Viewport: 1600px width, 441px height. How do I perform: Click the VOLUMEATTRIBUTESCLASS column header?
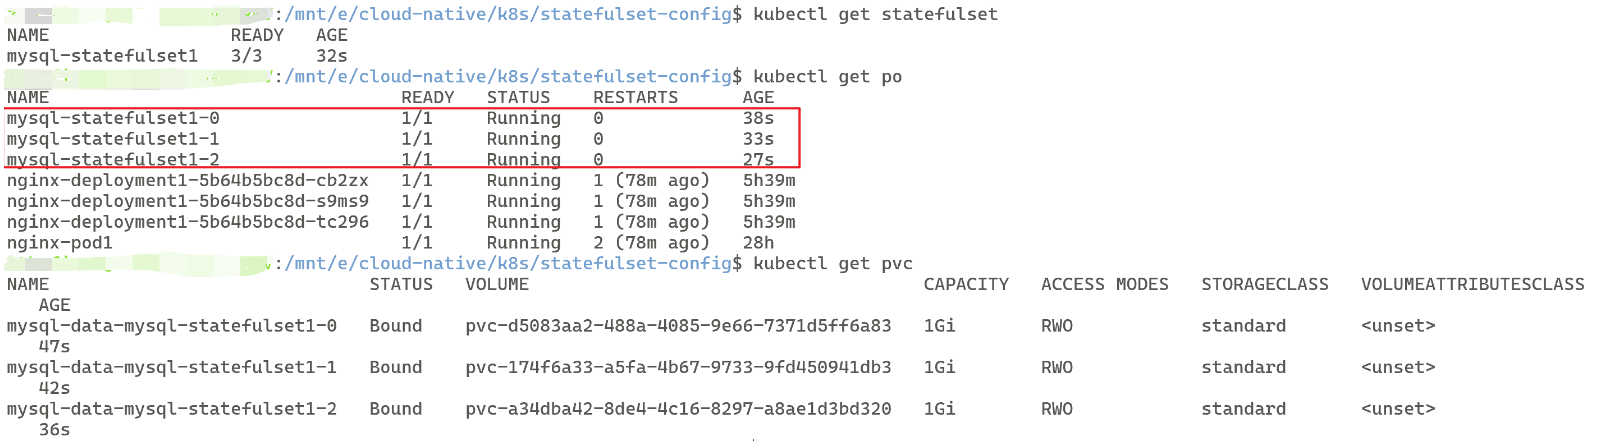click(1473, 285)
